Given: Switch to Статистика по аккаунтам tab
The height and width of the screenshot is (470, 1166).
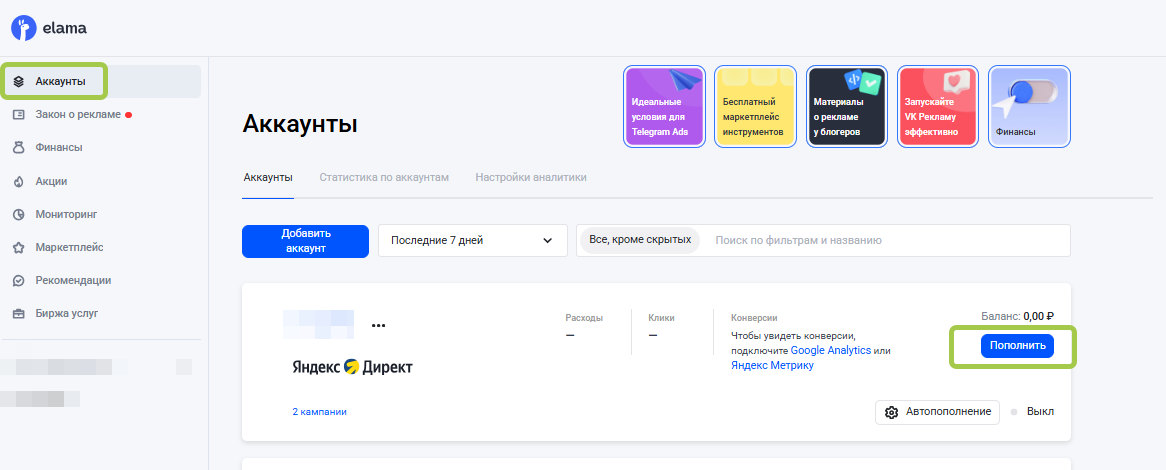Looking at the screenshot, I should tap(384, 177).
